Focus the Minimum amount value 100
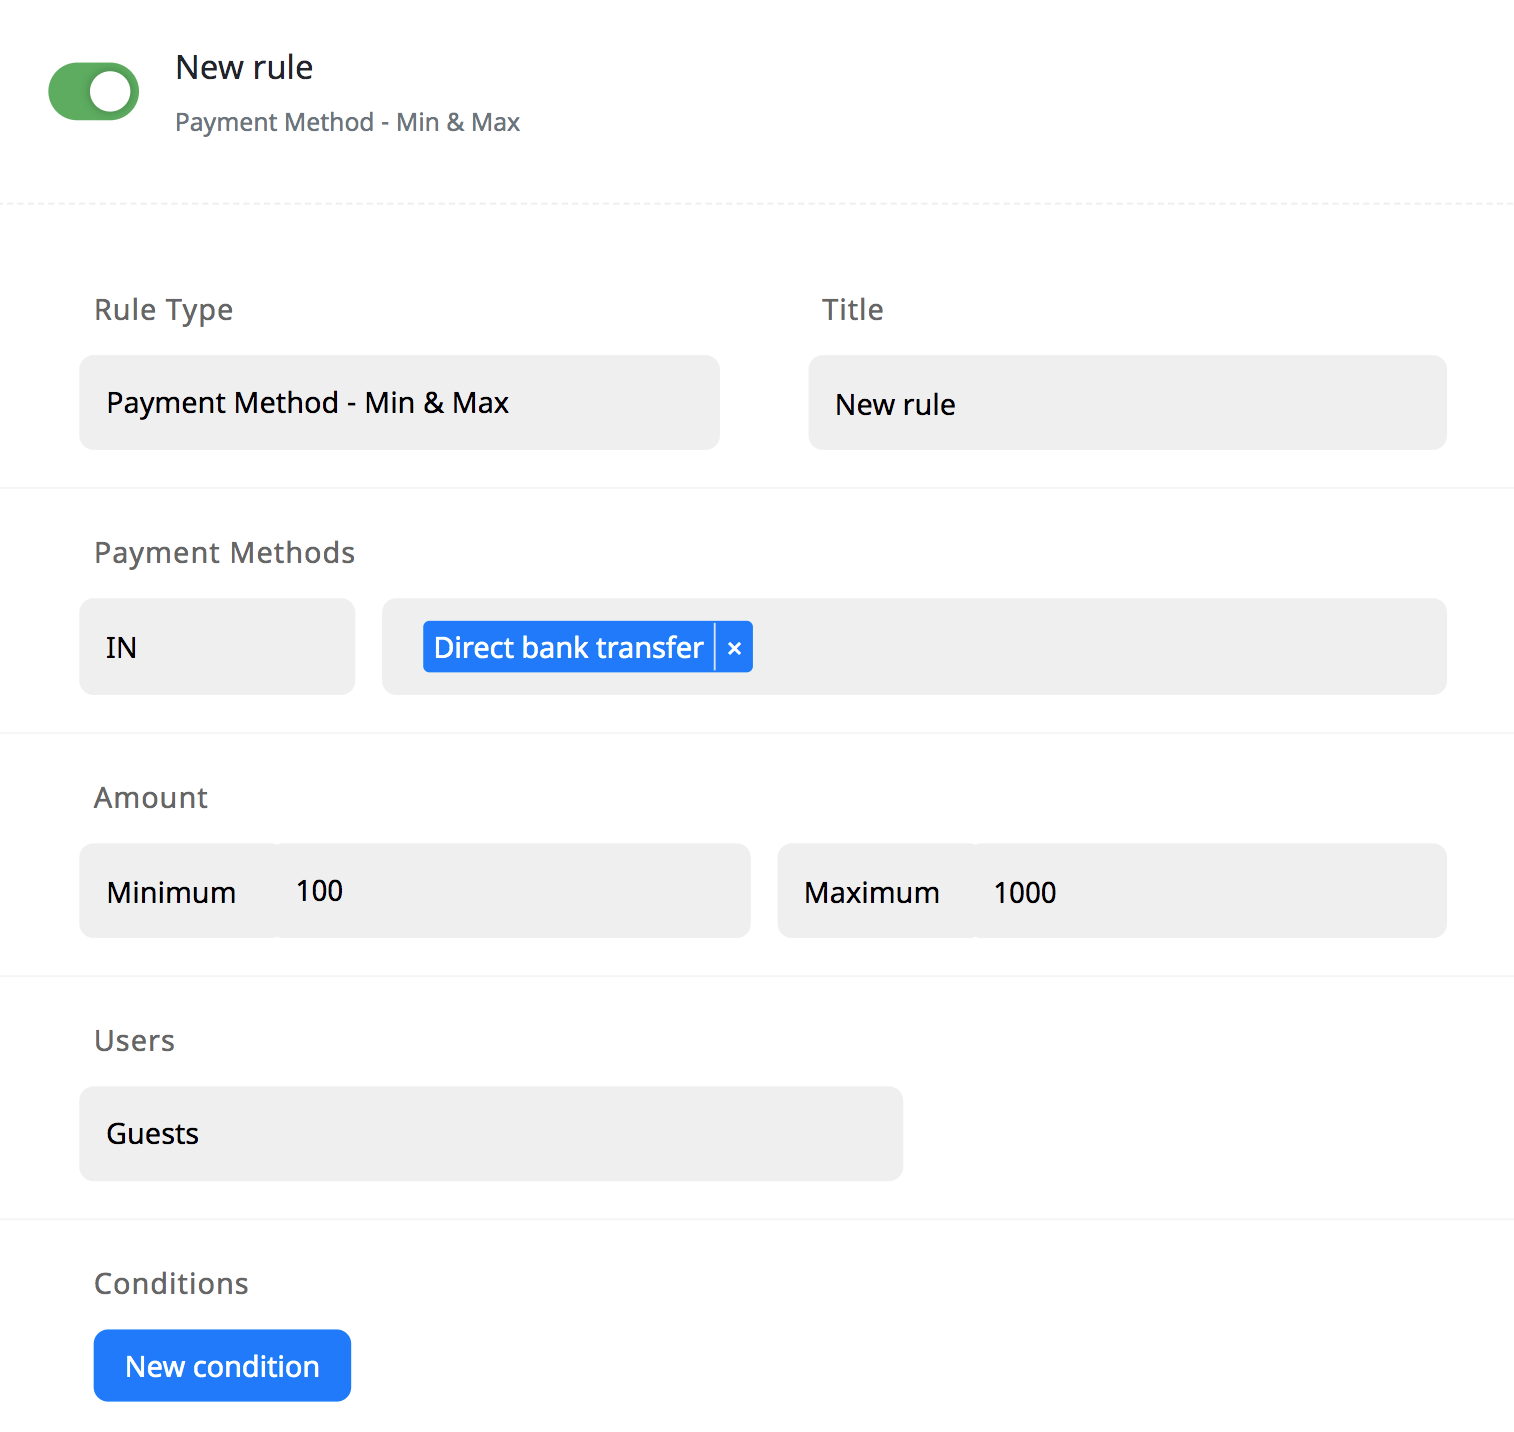The image size is (1514, 1432). coord(510,891)
